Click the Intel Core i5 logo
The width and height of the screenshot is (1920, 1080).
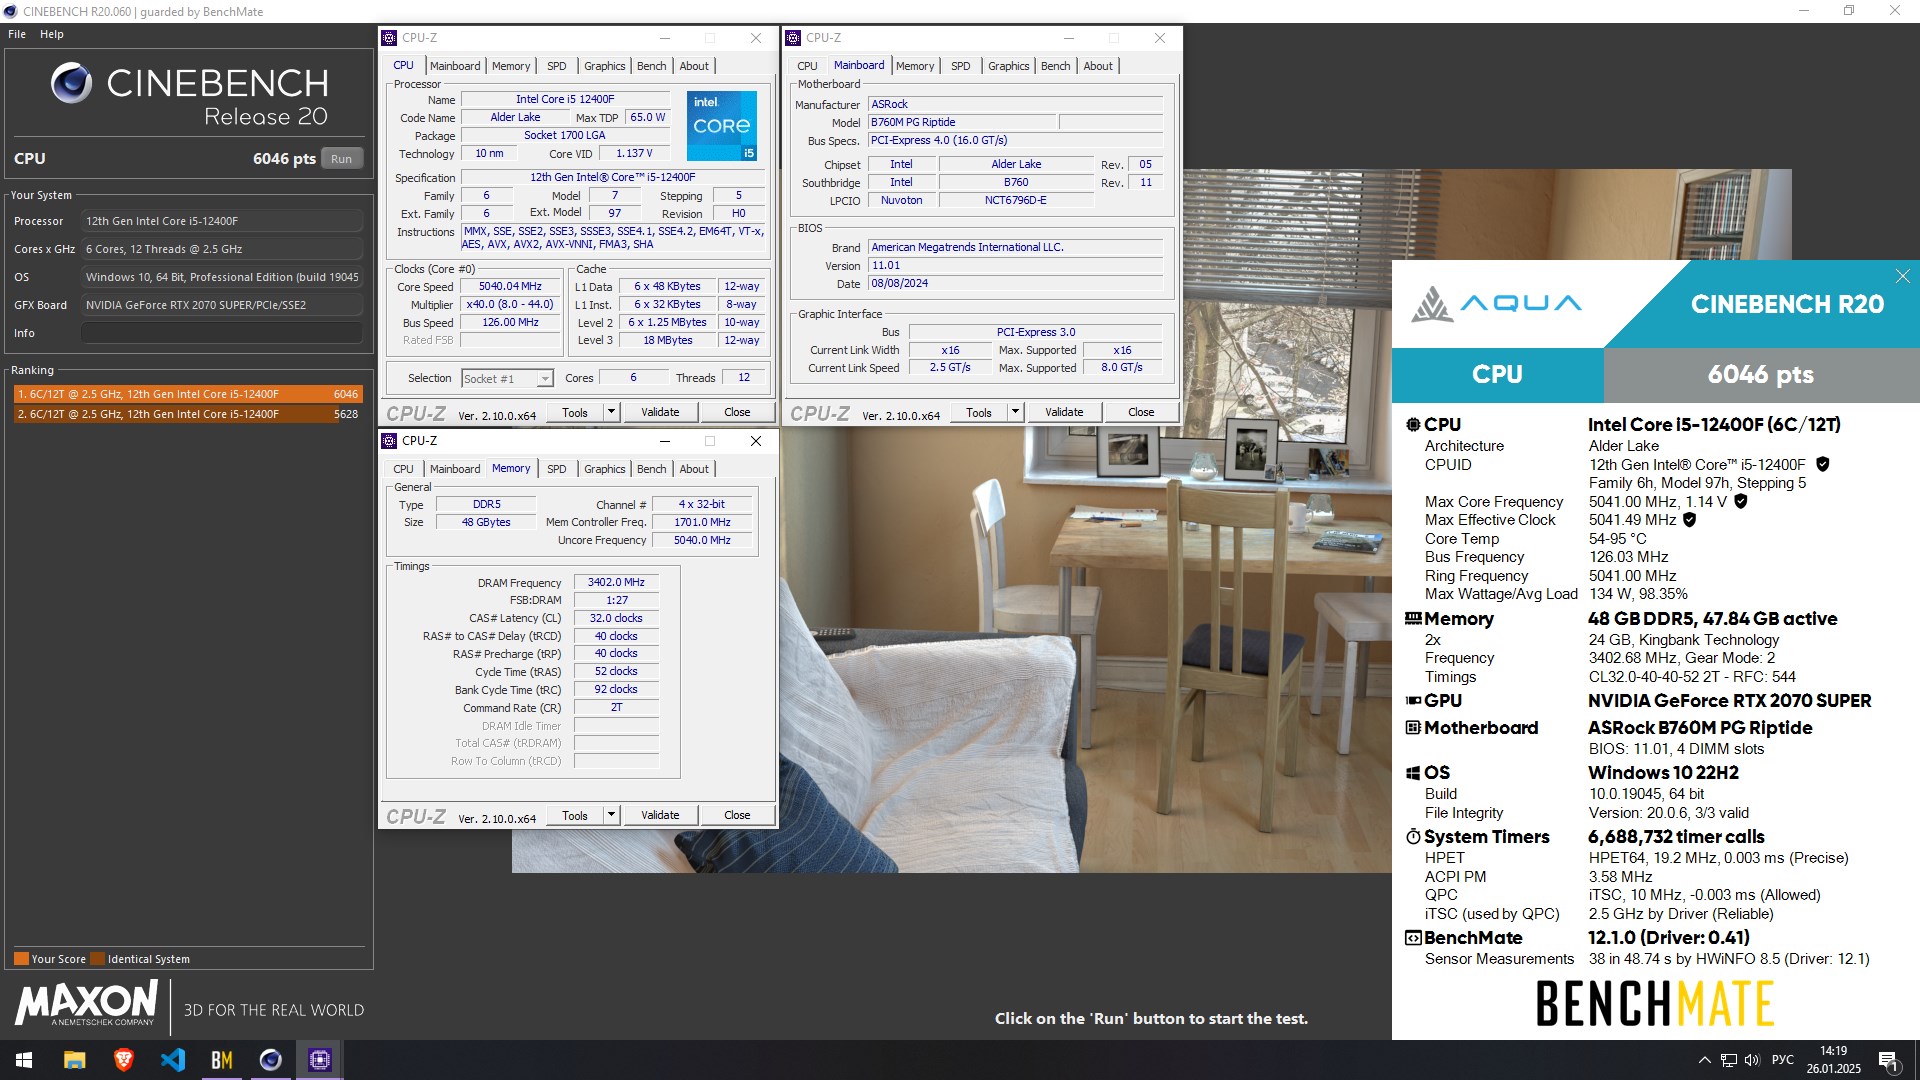tap(722, 125)
